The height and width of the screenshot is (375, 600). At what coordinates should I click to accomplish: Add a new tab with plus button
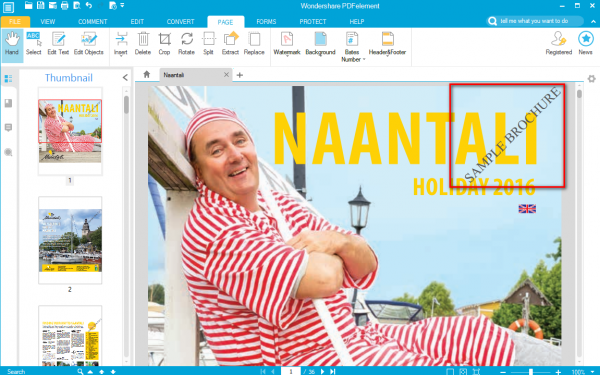(240, 75)
